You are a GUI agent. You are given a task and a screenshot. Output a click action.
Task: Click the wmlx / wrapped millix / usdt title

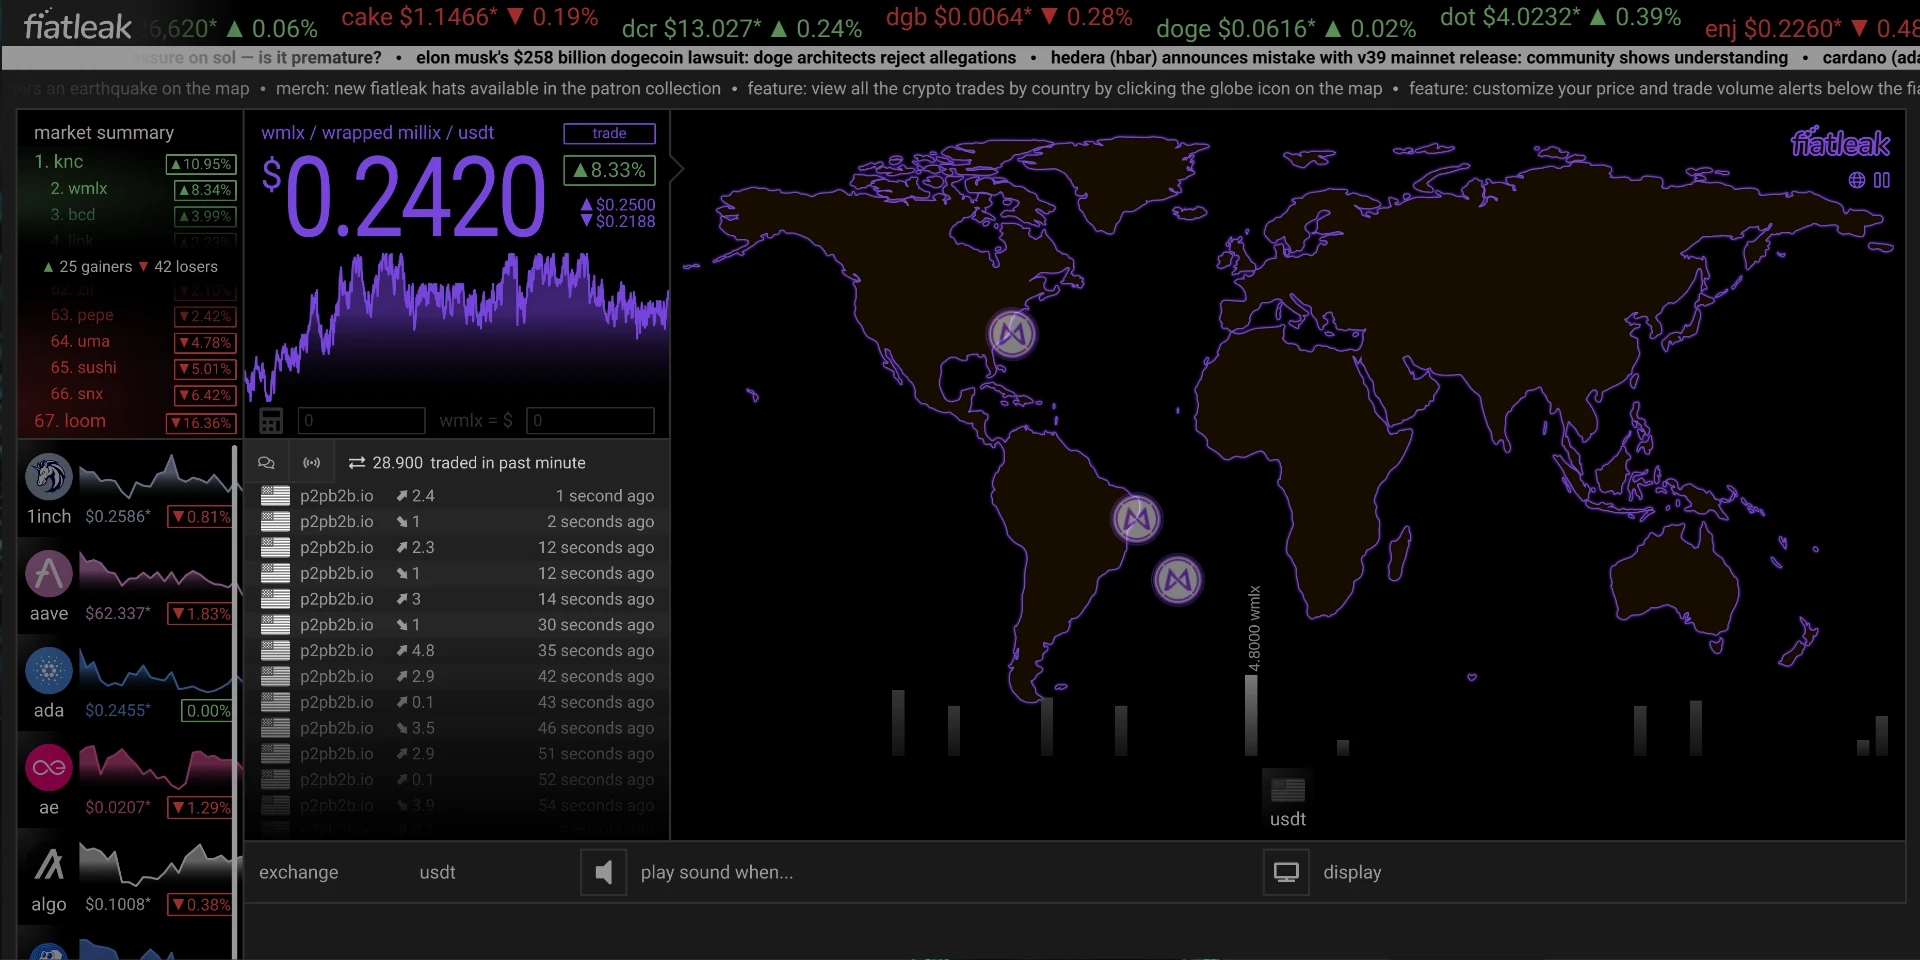(377, 133)
